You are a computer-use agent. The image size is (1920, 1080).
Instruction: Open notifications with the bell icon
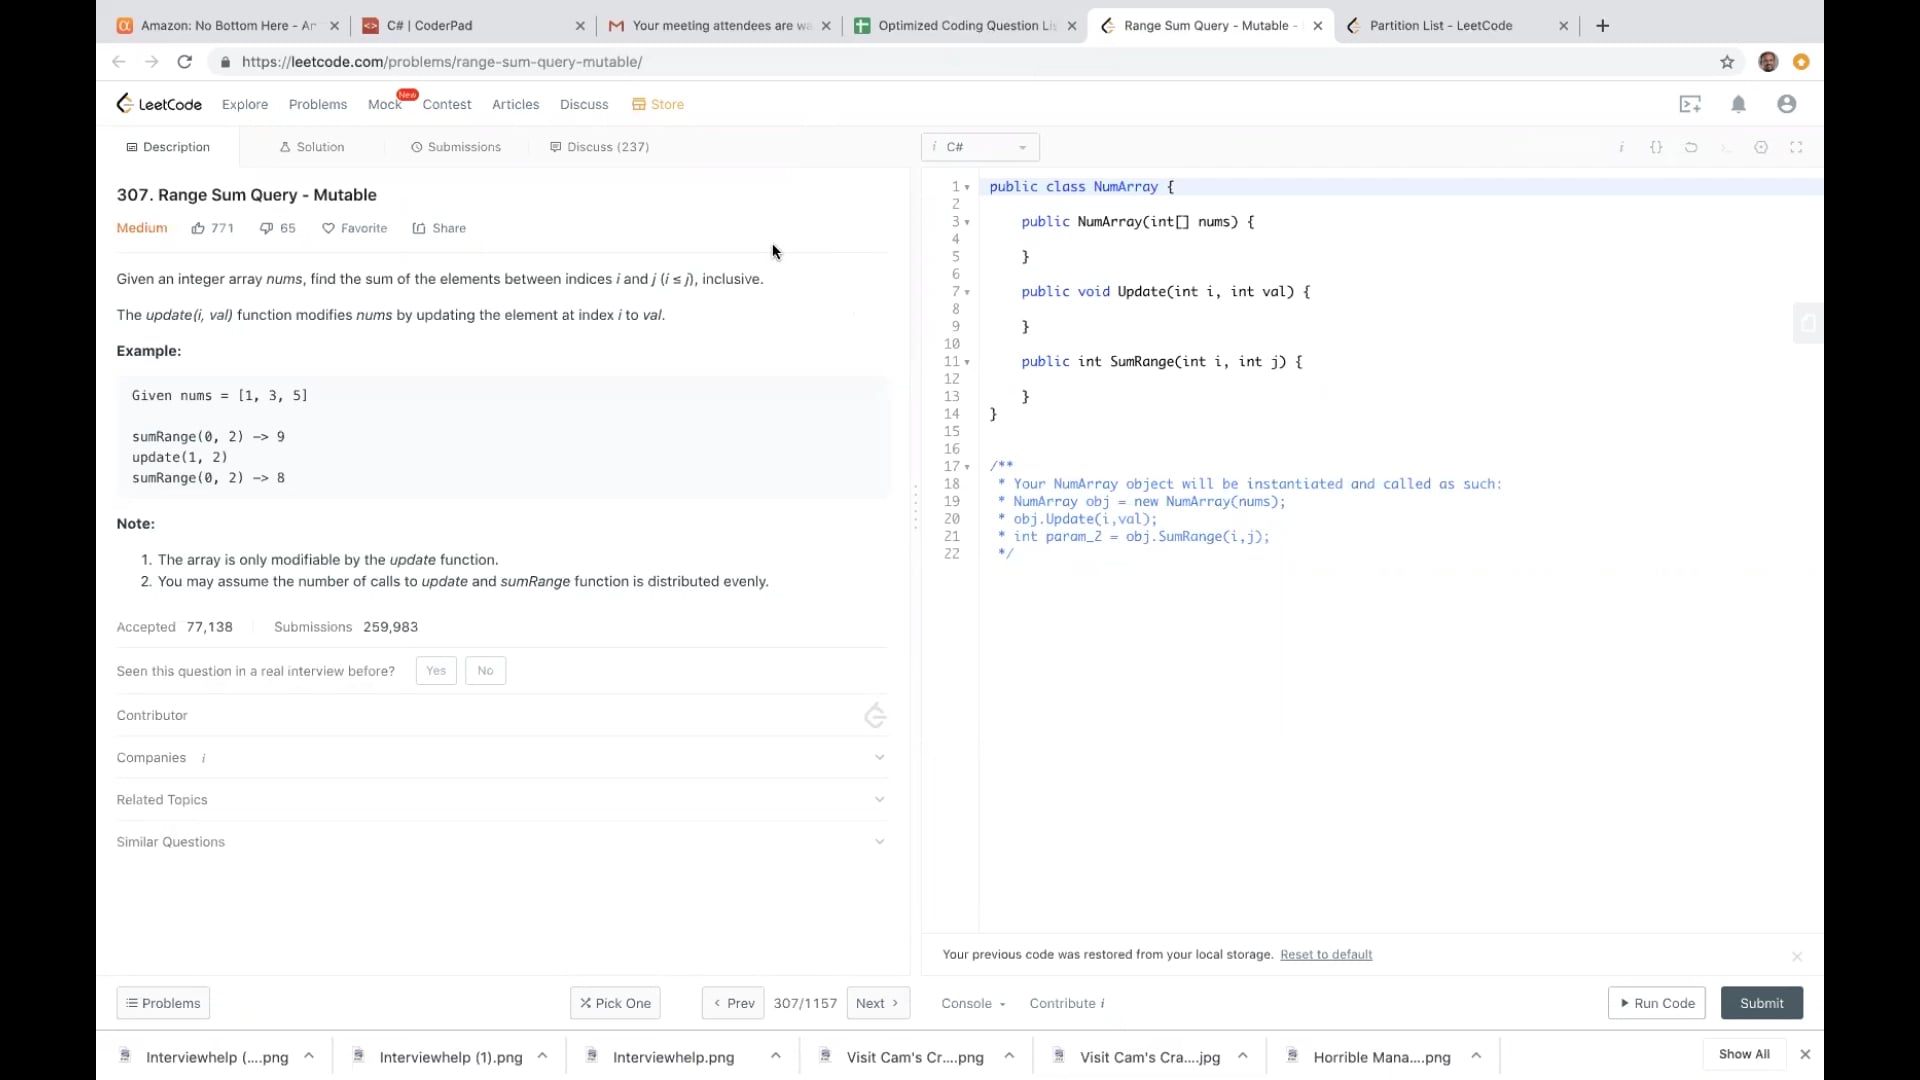coord(1738,104)
